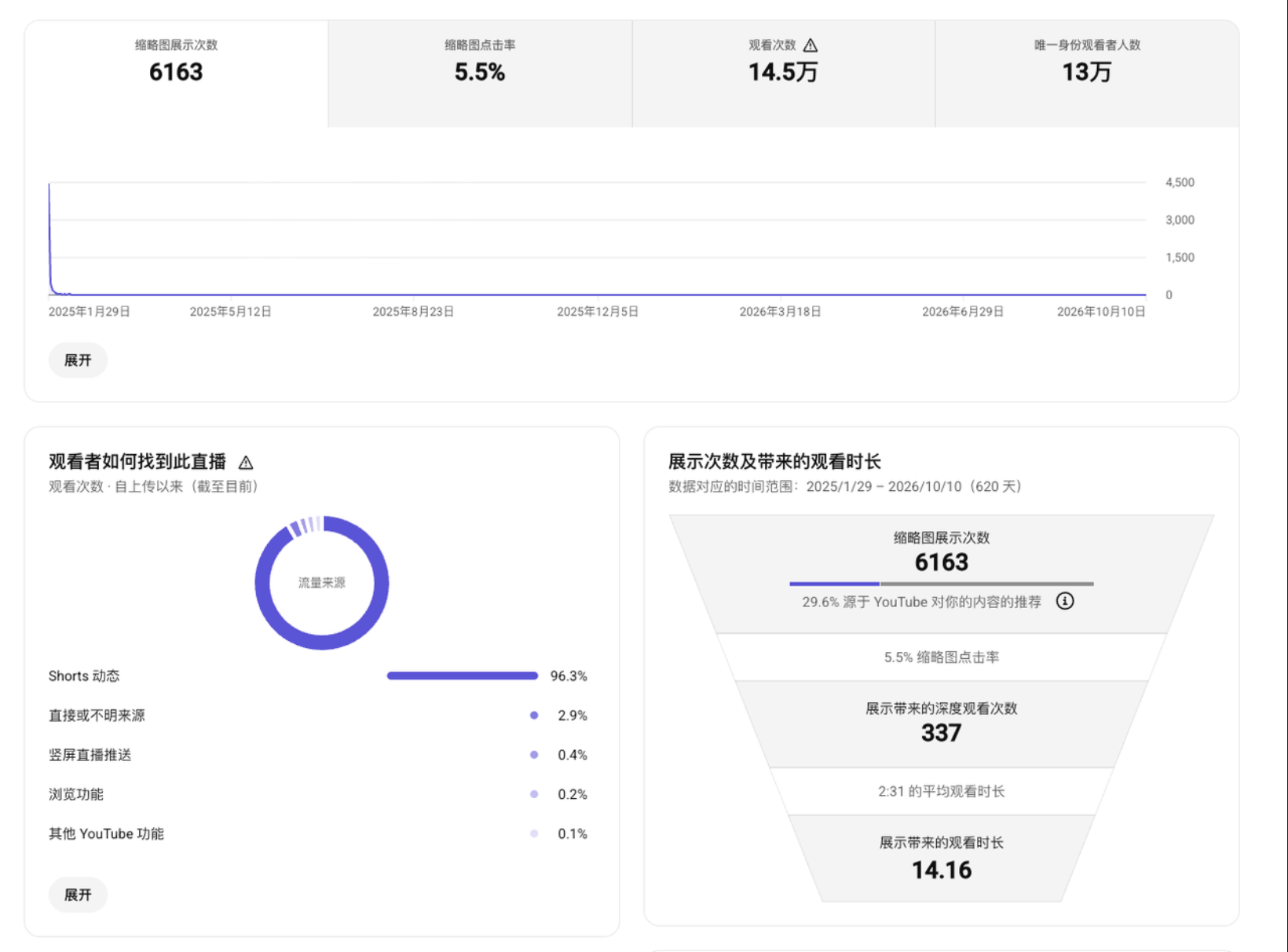
Task: Click the warning icon beside 观看次数
Action: point(810,45)
